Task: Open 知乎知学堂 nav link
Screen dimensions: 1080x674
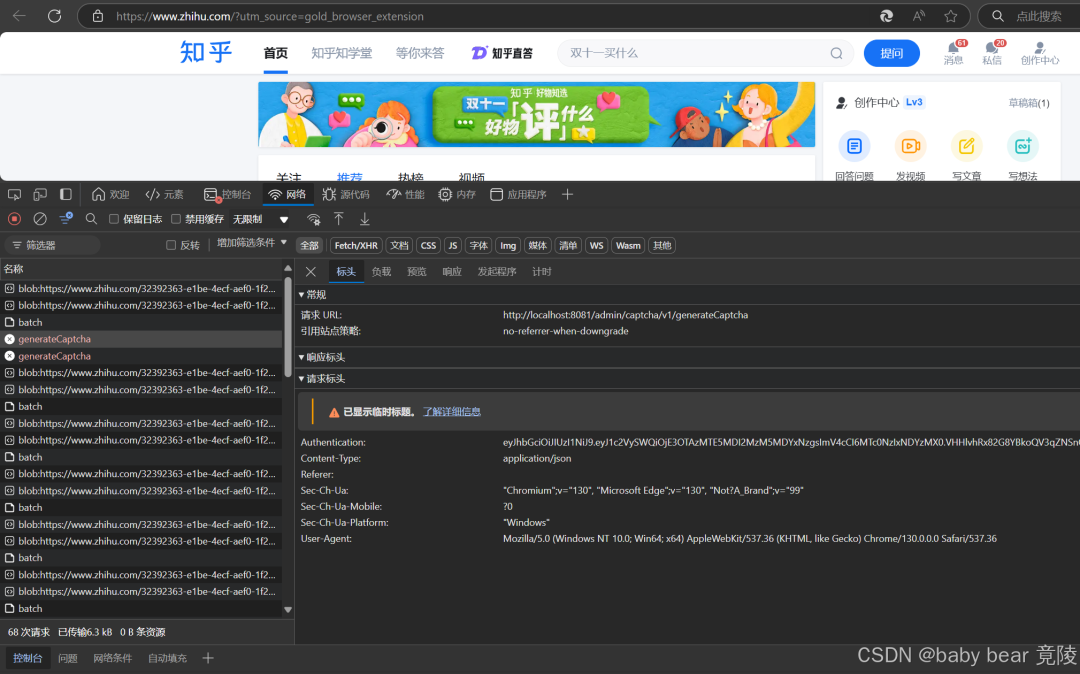Action: pyautogui.click(x=342, y=53)
